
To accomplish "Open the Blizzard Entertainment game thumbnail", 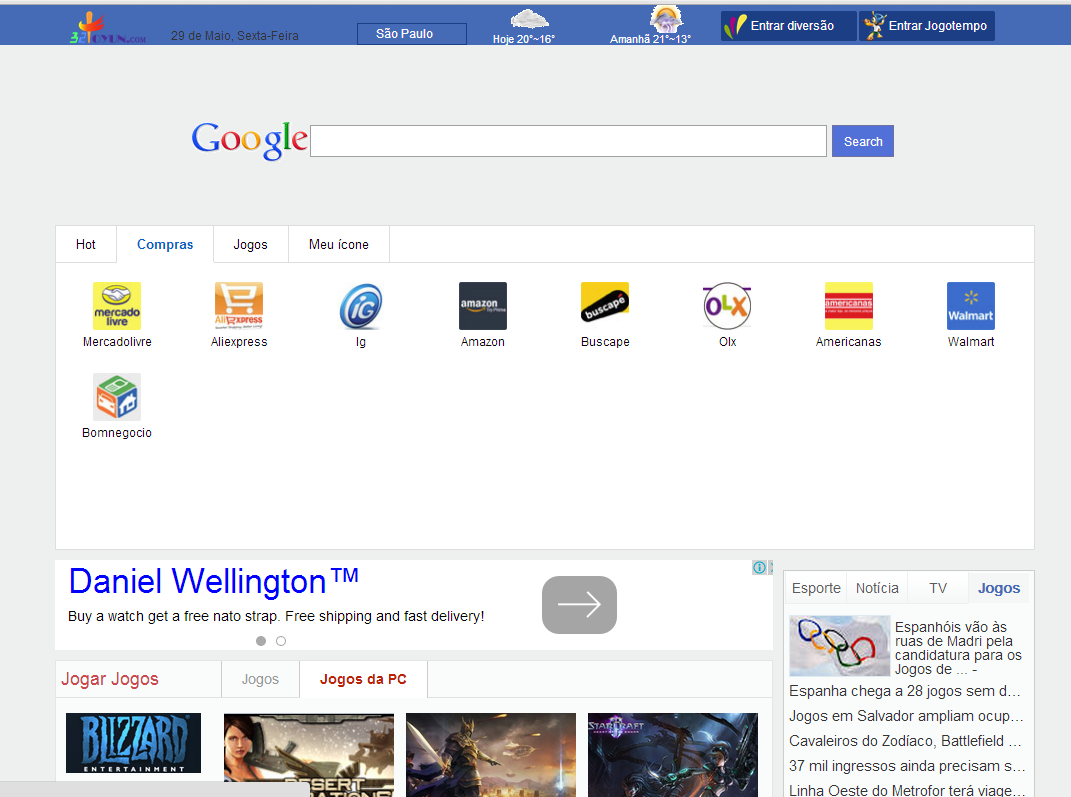I will [133, 743].
